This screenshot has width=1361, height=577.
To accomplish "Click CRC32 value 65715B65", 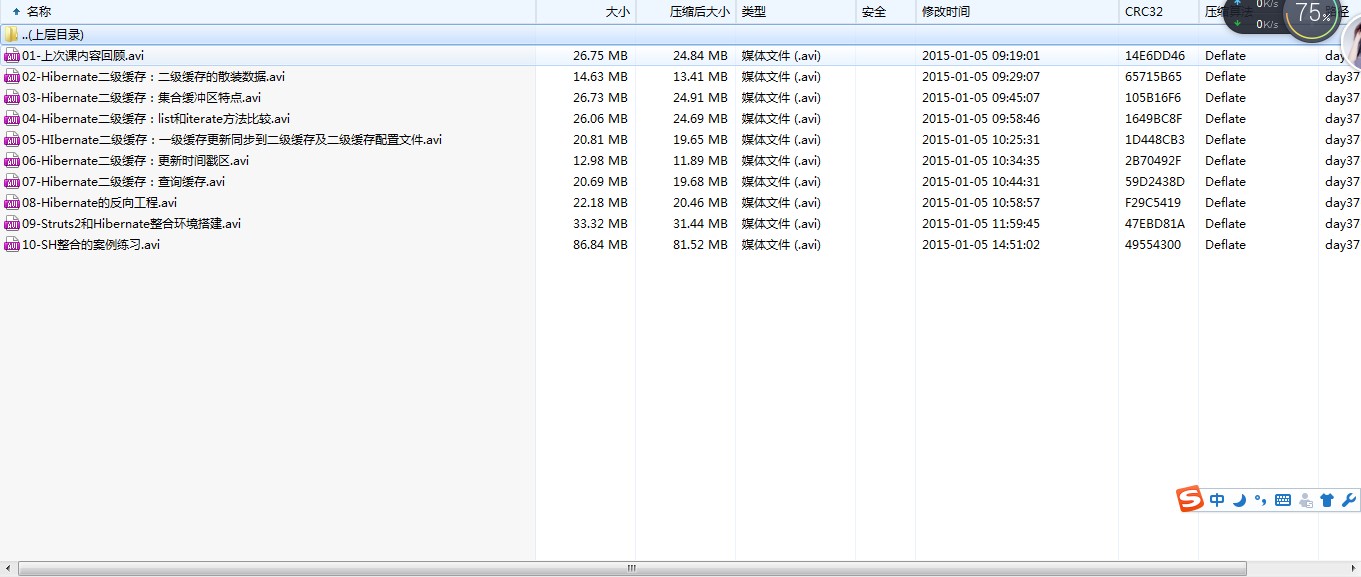I will tap(1153, 77).
